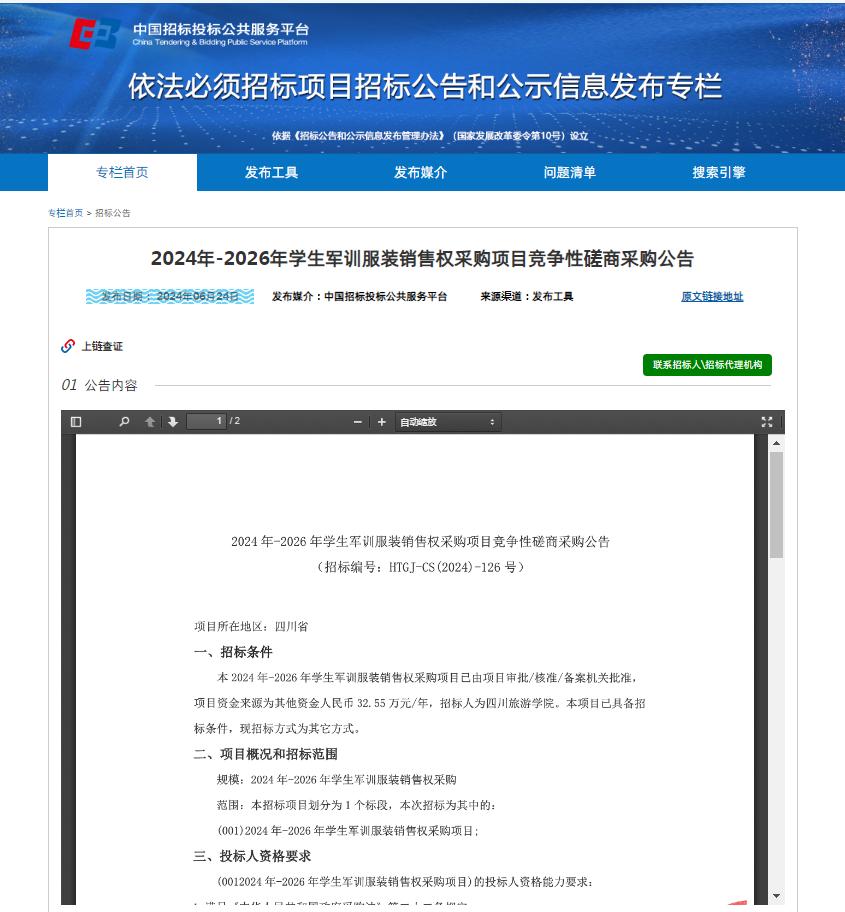Click the 发布日期 date text
The height and width of the screenshot is (912, 845).
(170, 297)
